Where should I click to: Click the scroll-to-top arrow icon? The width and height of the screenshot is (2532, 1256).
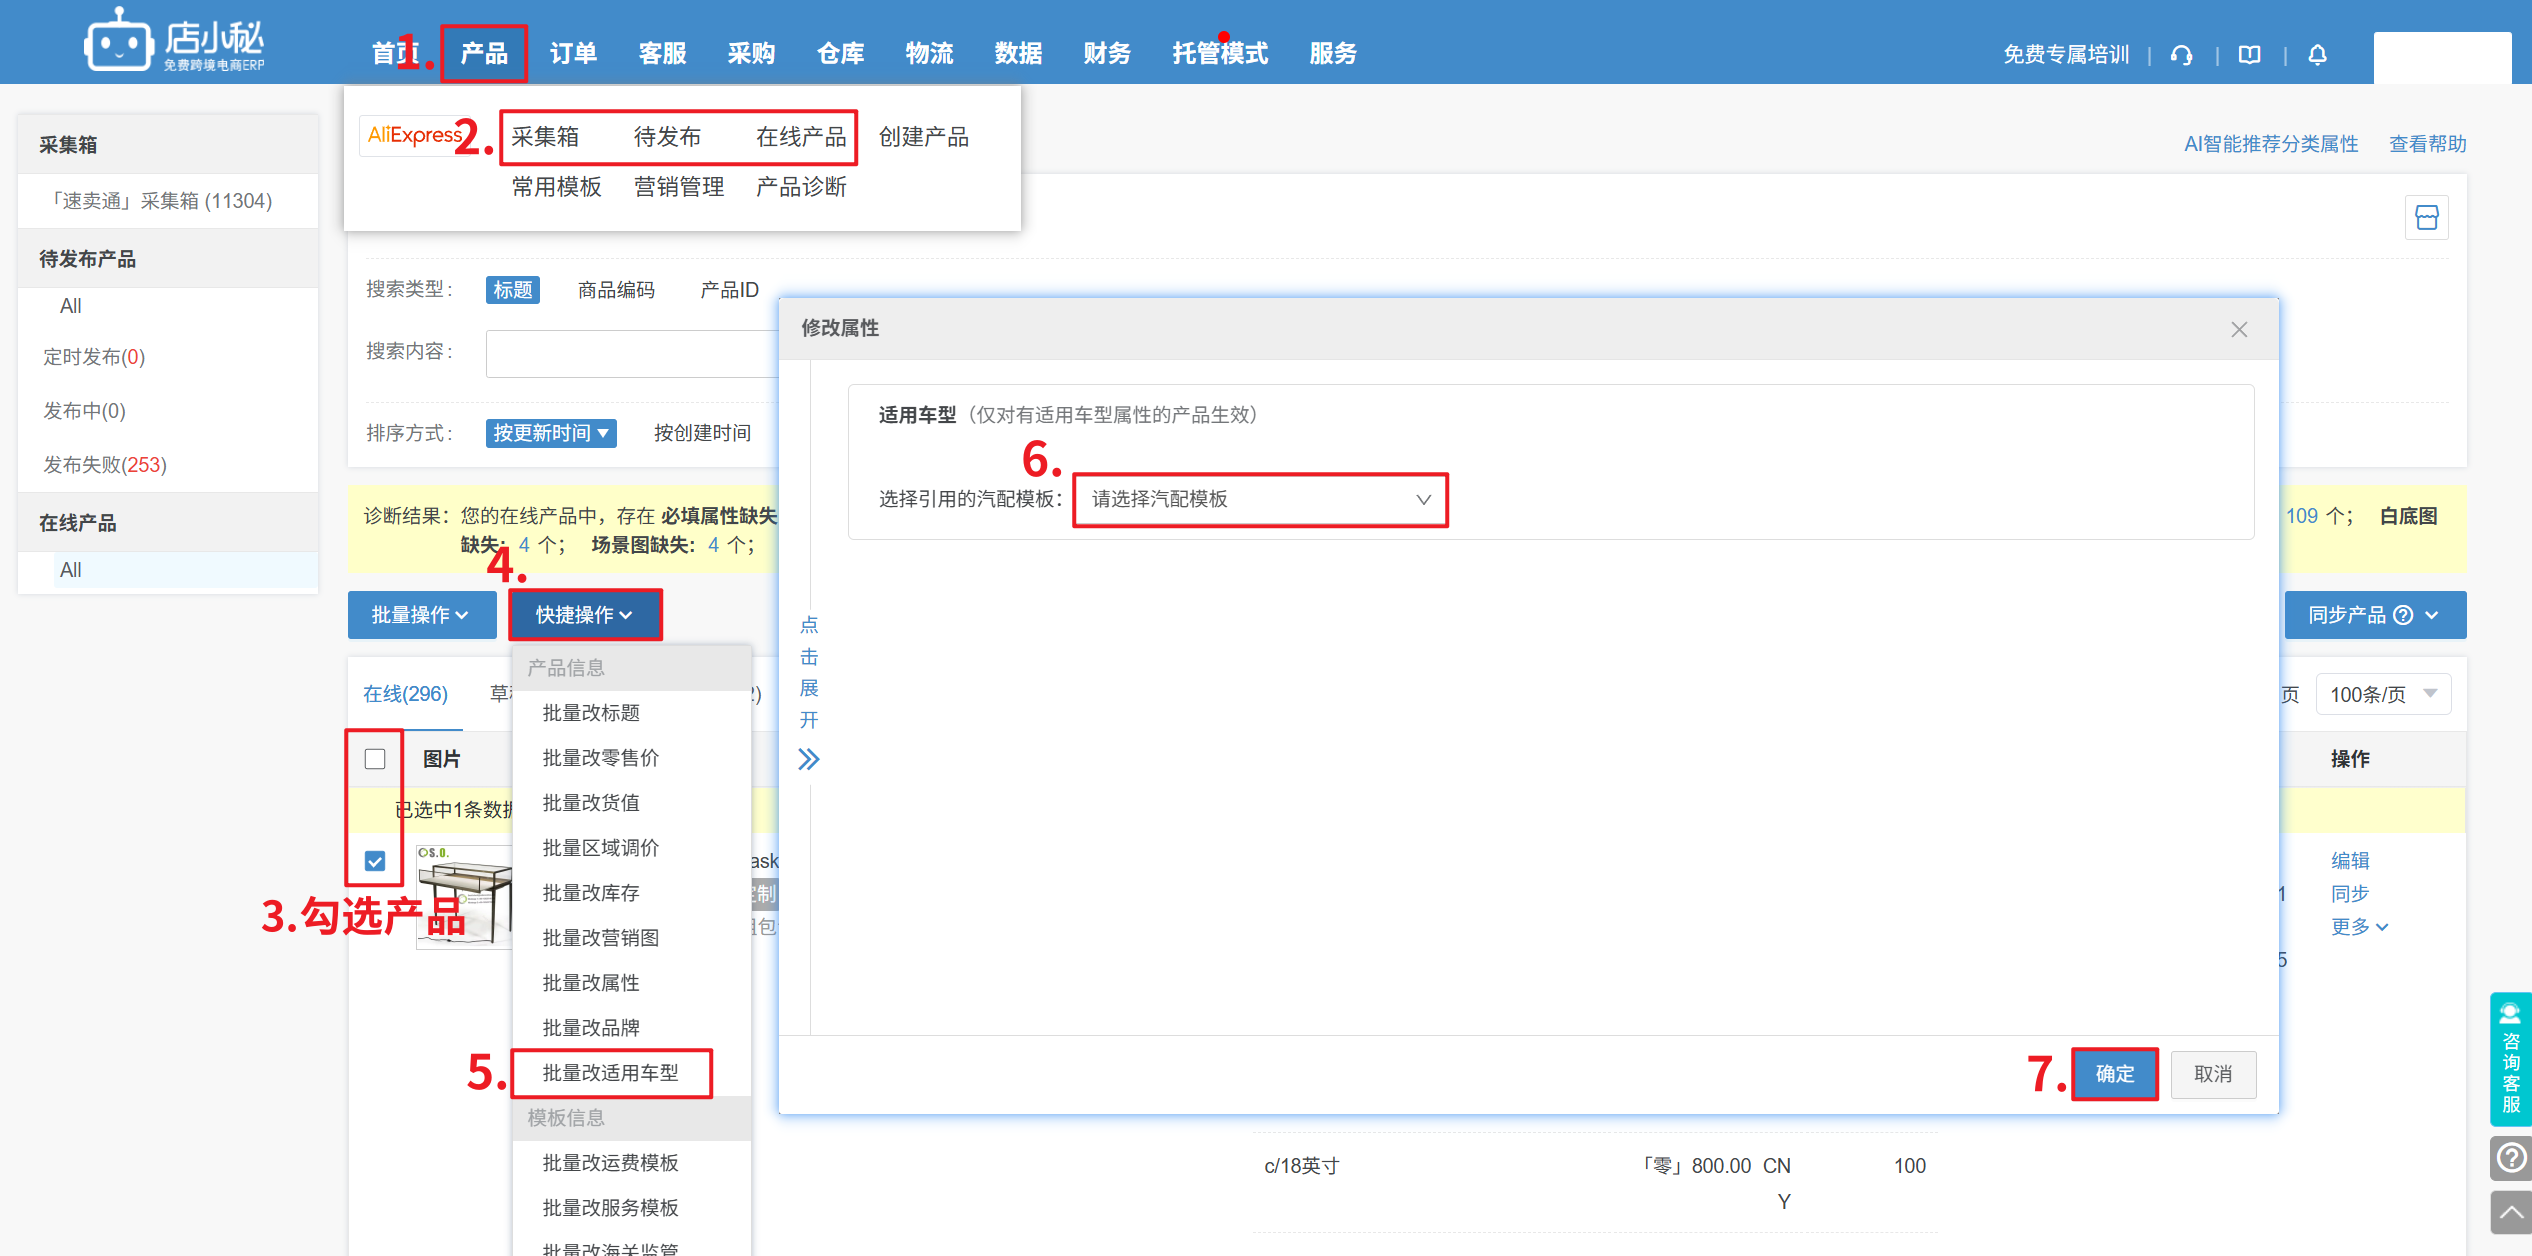coord(2510,1213)
